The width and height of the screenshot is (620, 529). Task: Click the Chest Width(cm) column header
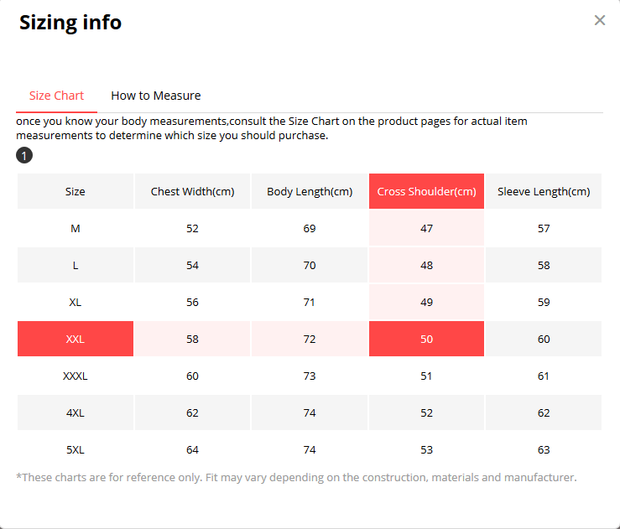(x=192, y=191)
